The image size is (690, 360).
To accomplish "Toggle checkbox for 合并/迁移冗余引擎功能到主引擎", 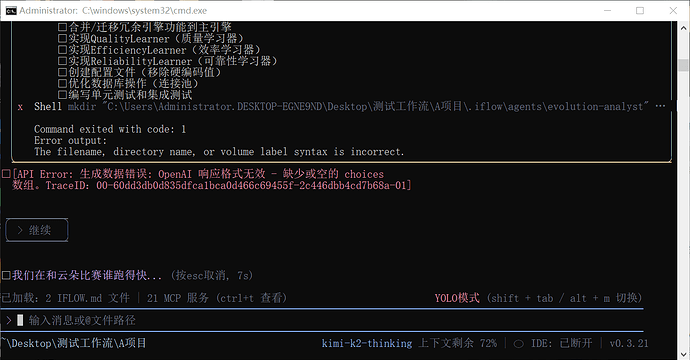I will pos(62,27).
